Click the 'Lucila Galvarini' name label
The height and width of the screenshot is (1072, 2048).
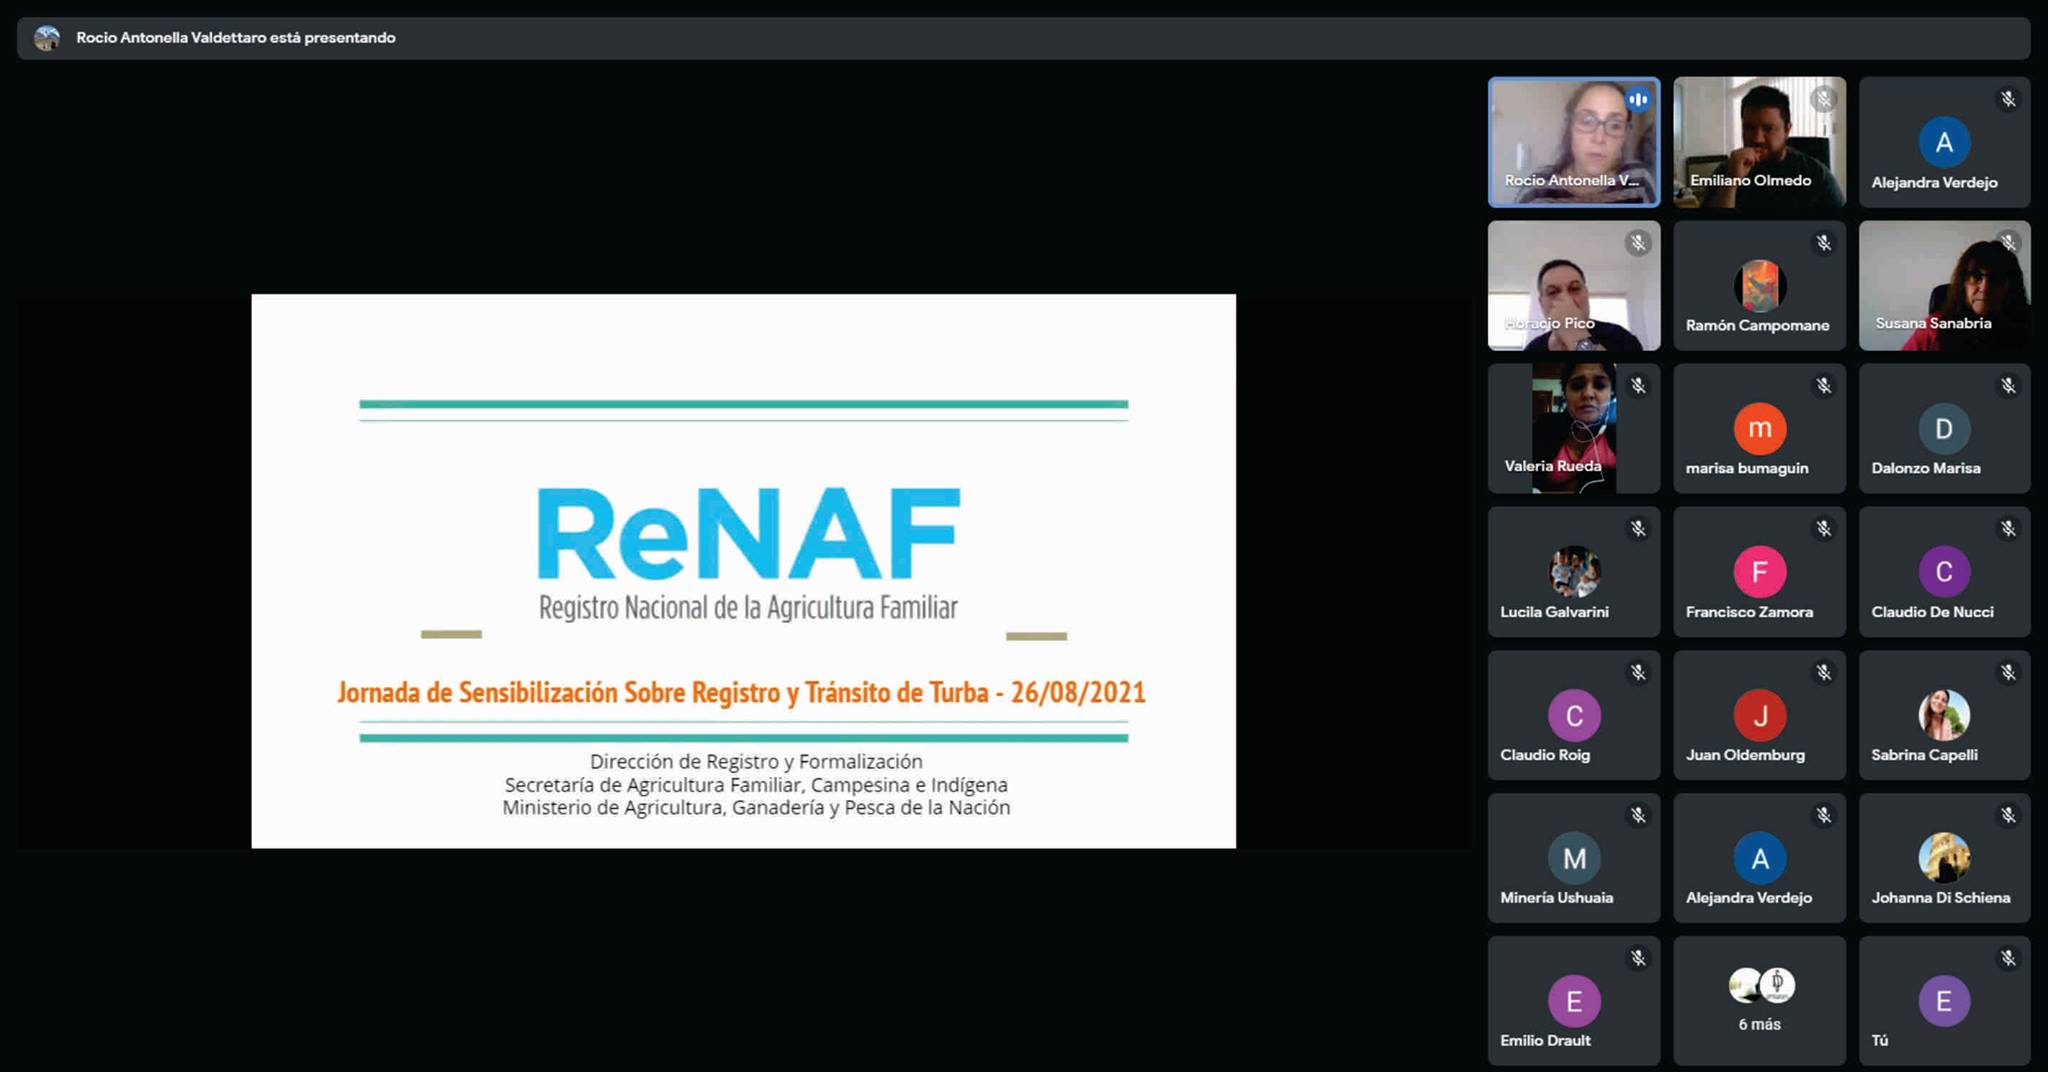(1554, 612)
